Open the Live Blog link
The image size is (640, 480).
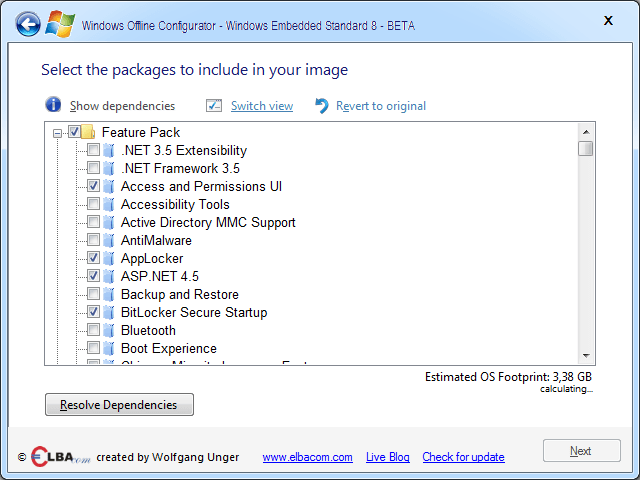click(x=388, y=457)
